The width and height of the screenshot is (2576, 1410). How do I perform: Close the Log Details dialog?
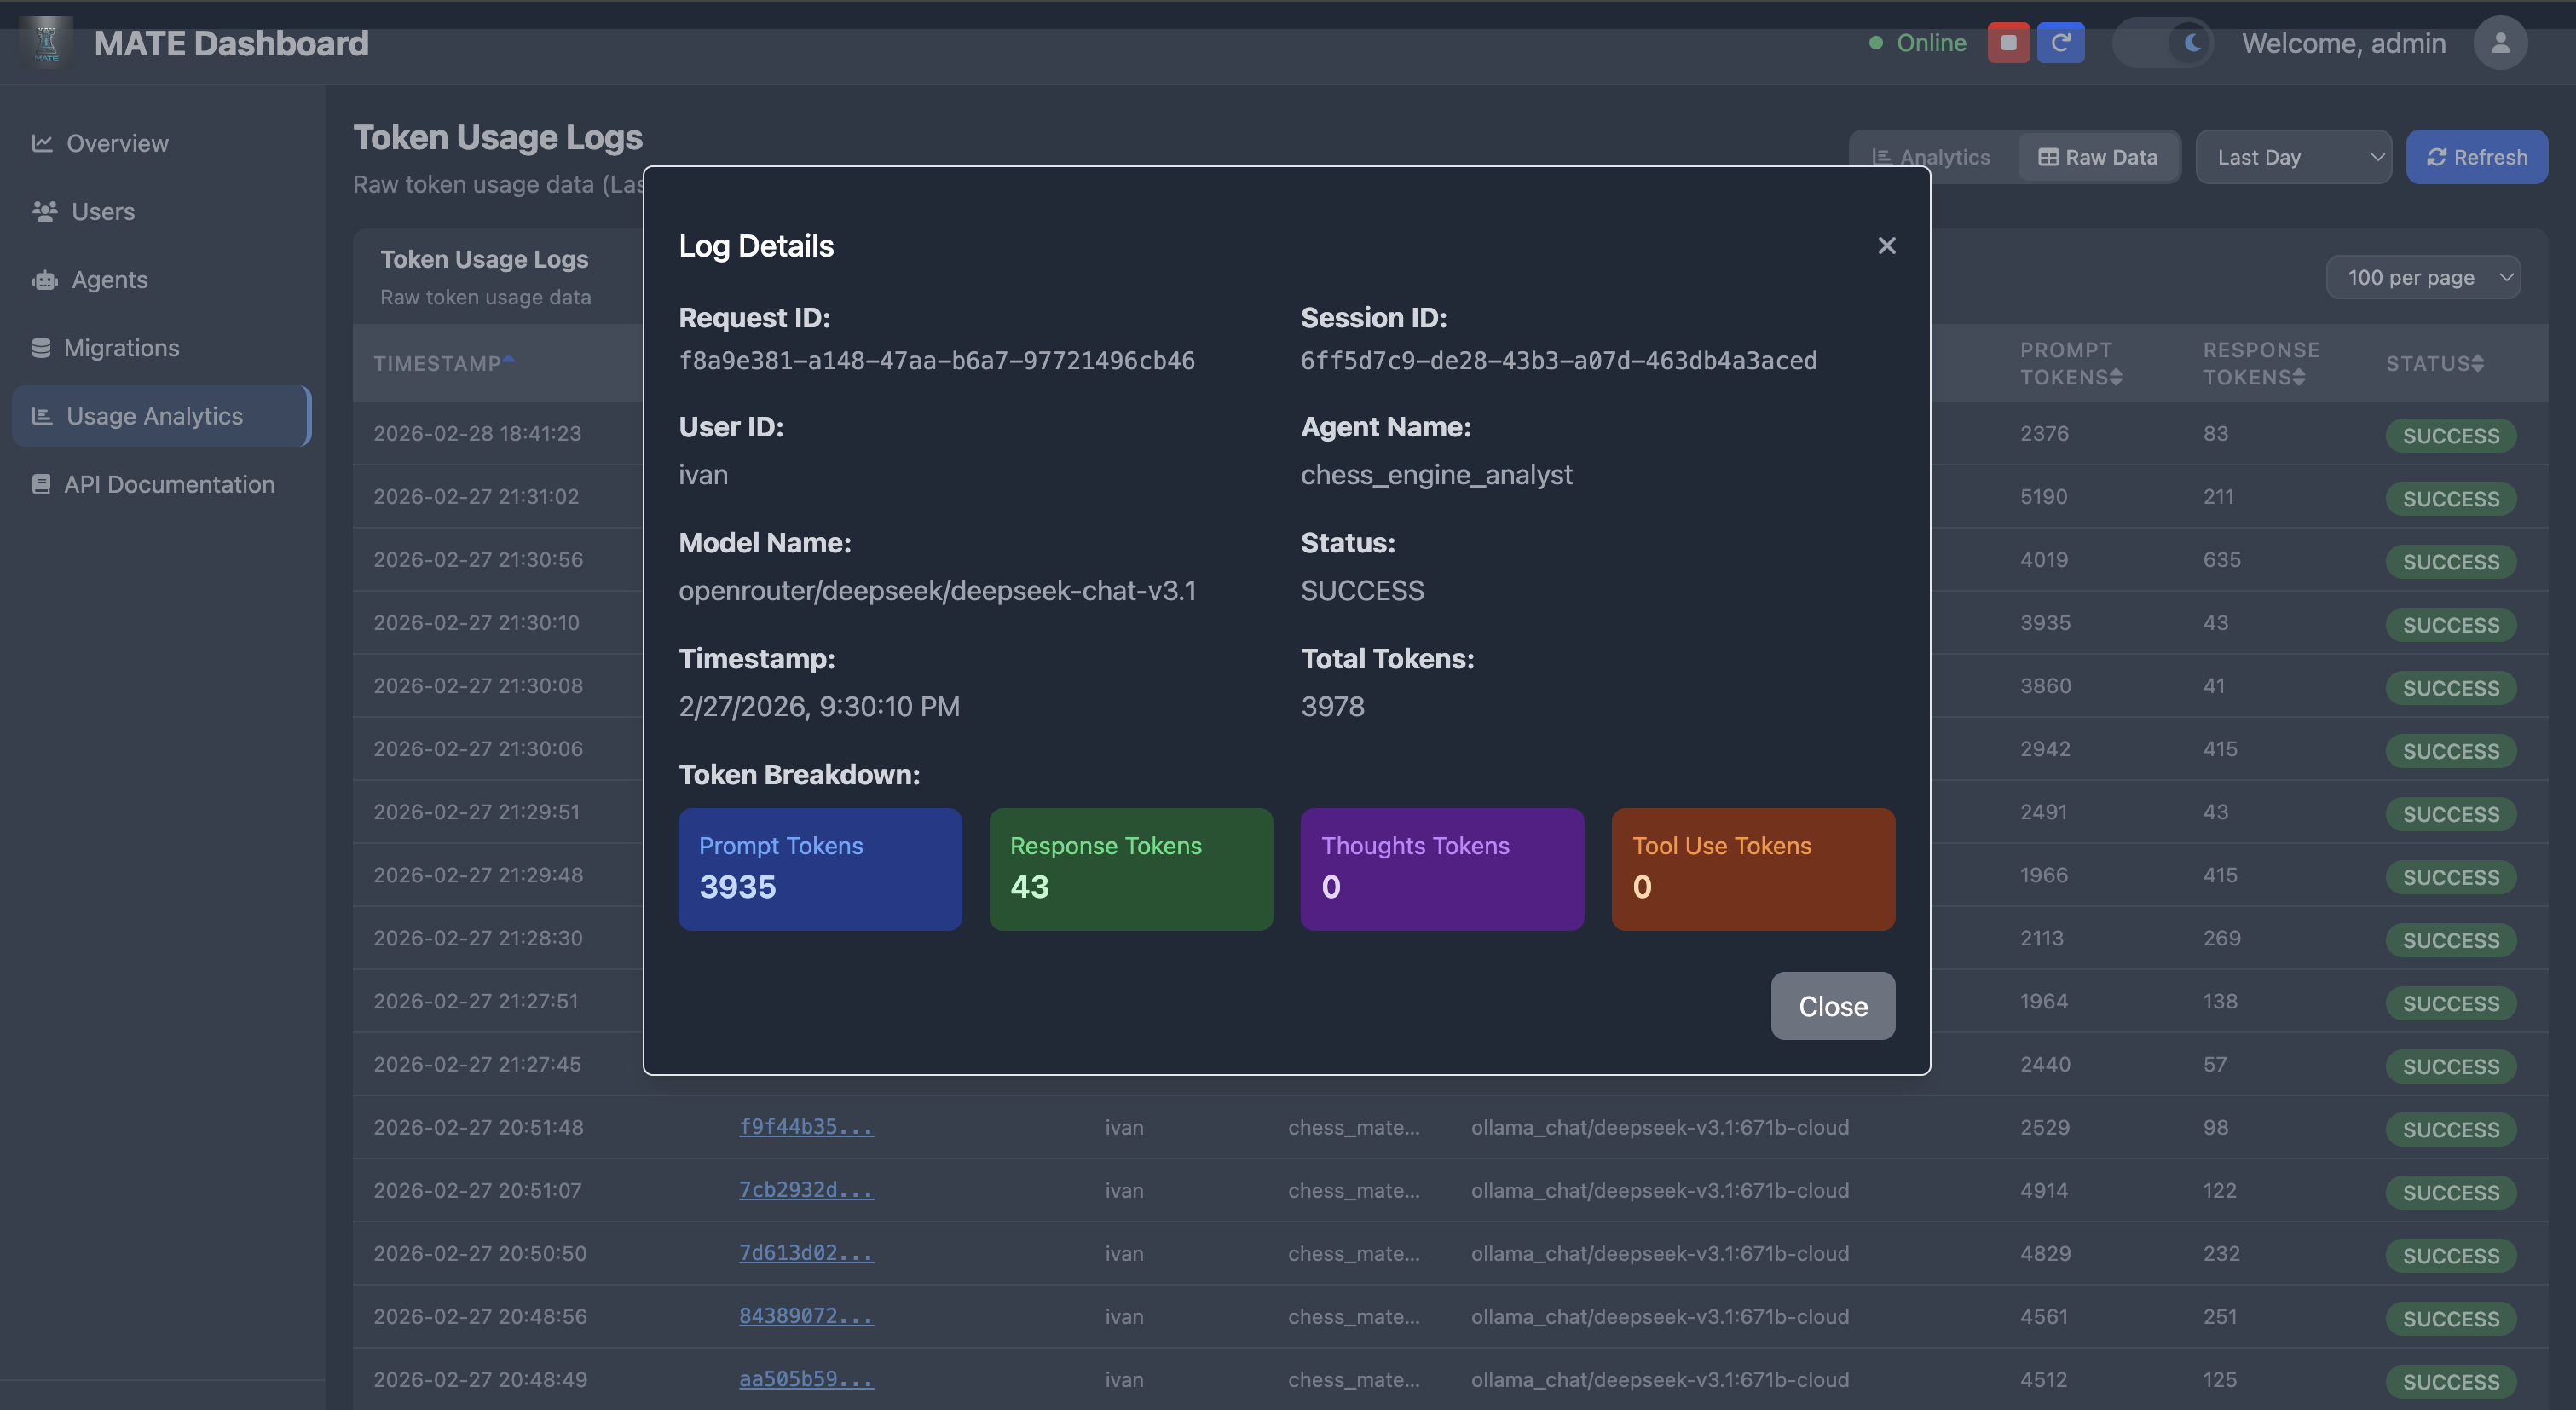pos(1886,245)
